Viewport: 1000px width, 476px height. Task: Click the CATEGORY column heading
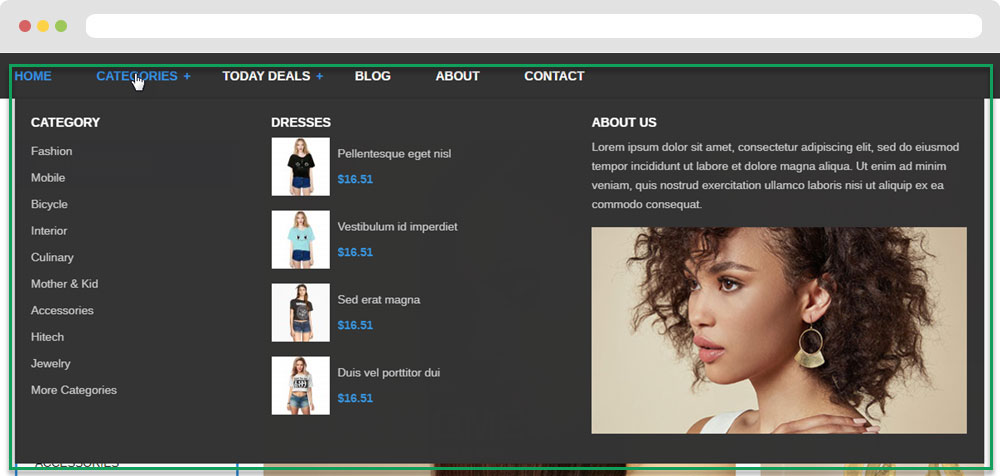tap(65, 123)
